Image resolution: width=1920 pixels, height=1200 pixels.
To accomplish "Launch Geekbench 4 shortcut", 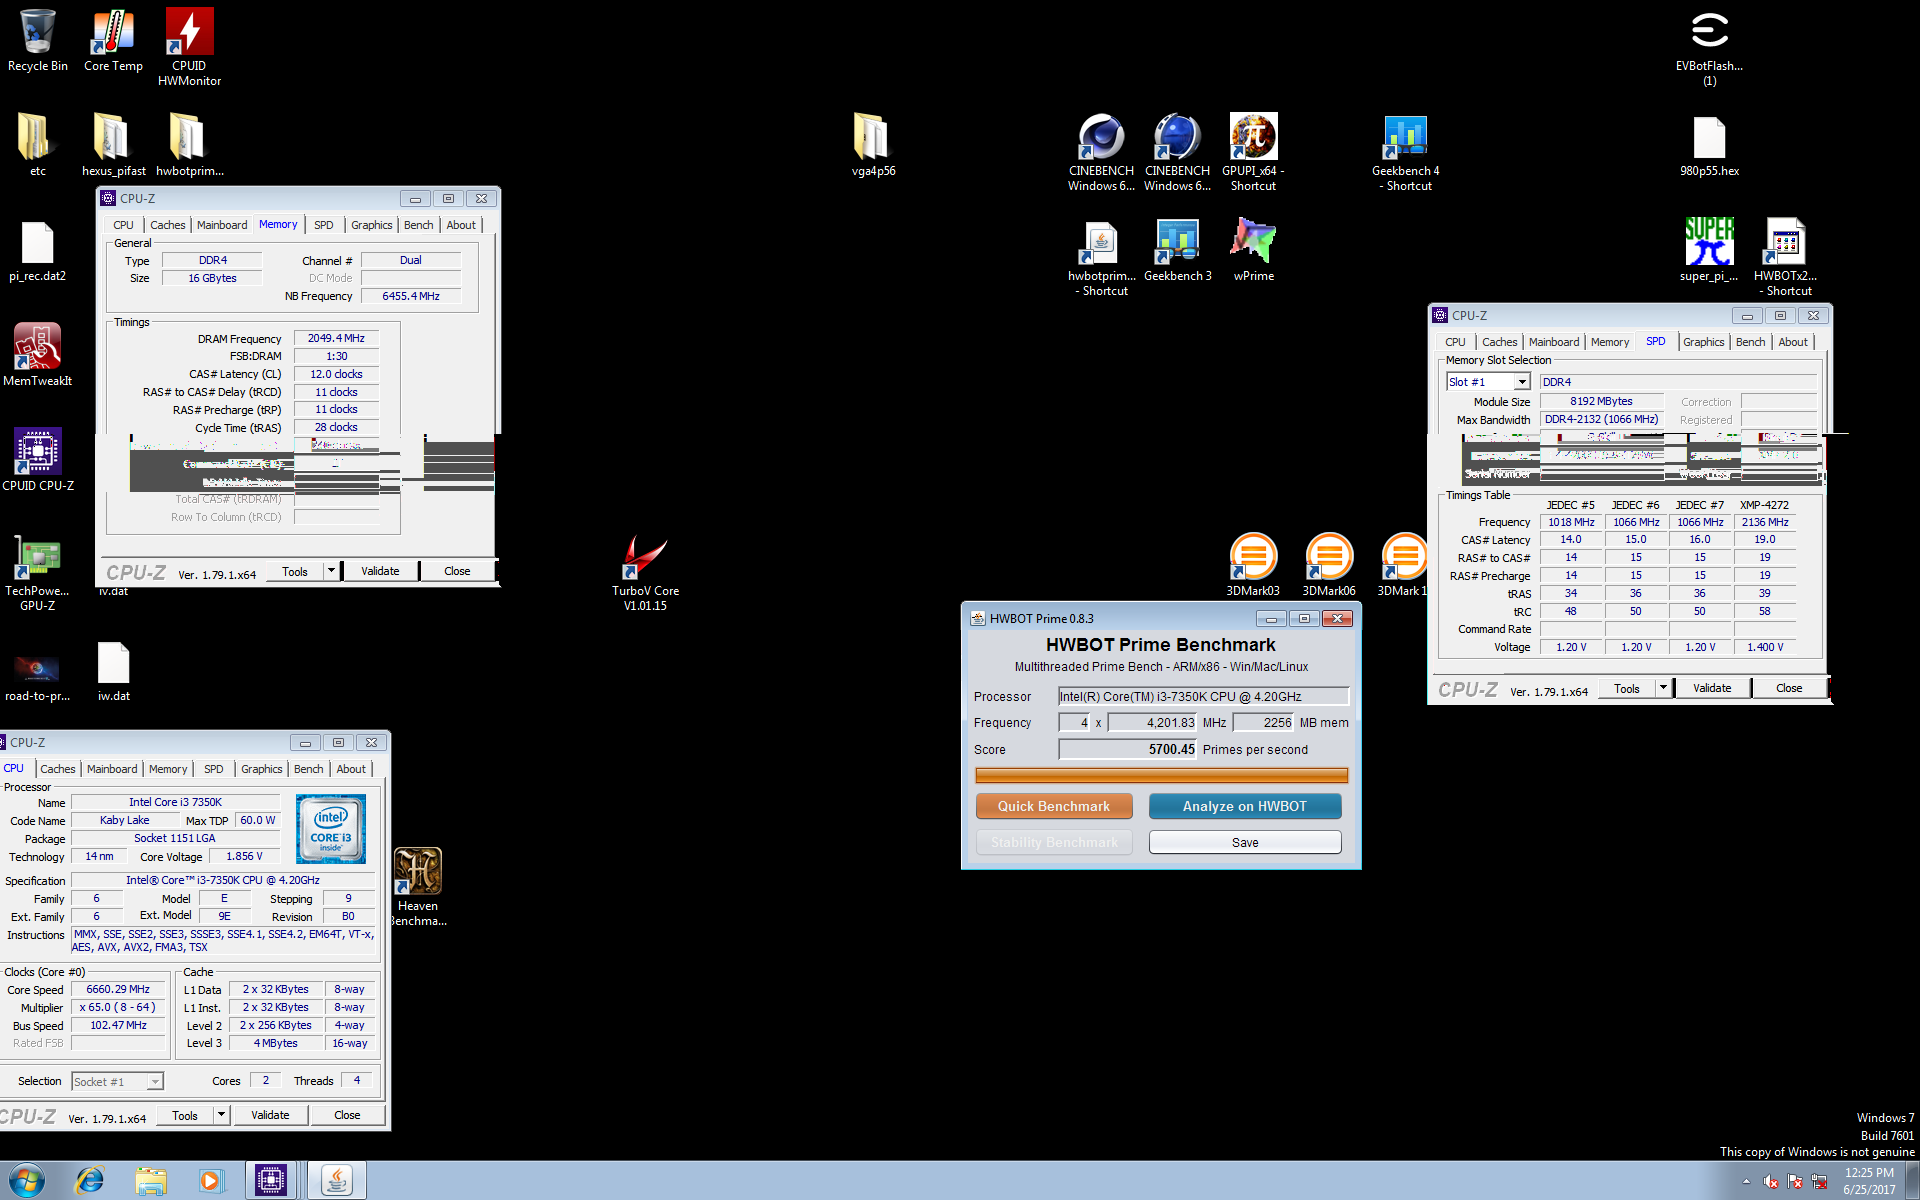I will click(1406, 152).
